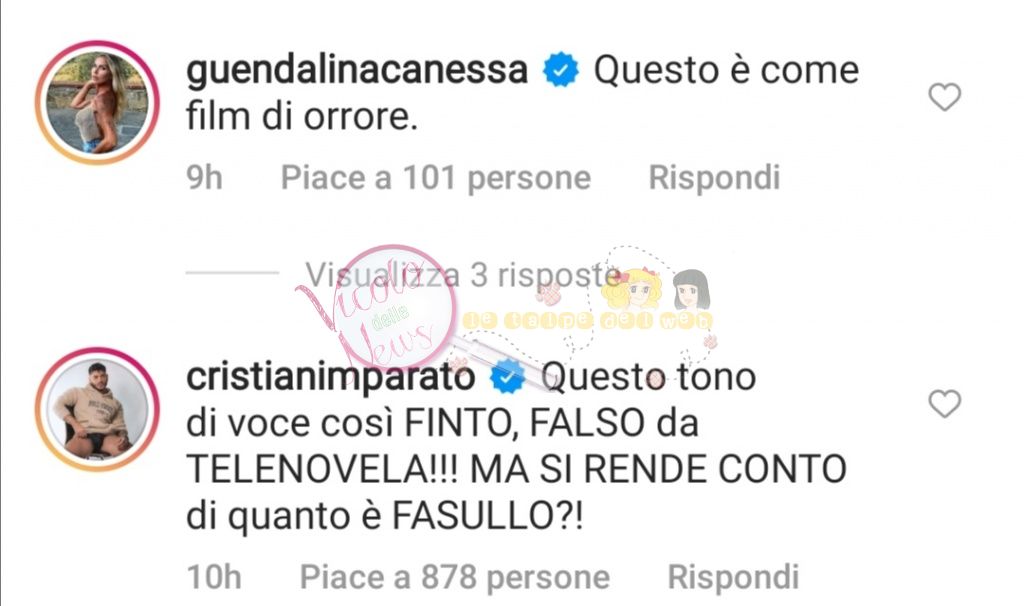
Task: Open the cristianimparato username link
Action: tap(330, 377)
